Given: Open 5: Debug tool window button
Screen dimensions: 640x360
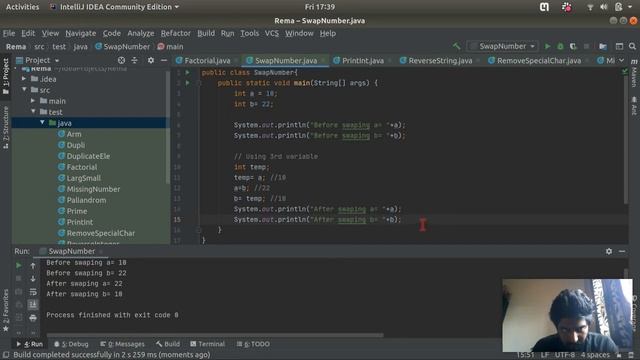Looking at the screenshot, I should coord(71,344).
